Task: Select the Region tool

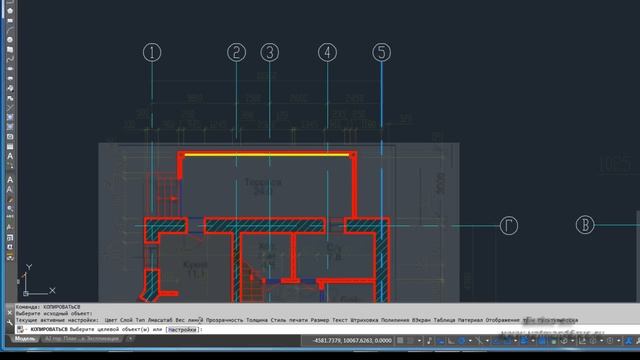Action: coord(10,137)
